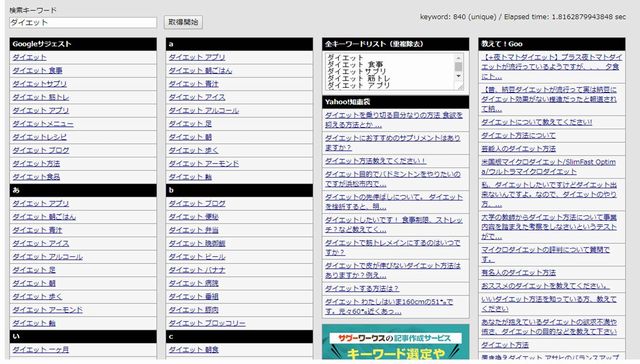Open Yahoo!知恵袋 link ダイエットする方法は？
This screenshot has width=640, height=364.
pyautogui.click(x=362, y=289)
